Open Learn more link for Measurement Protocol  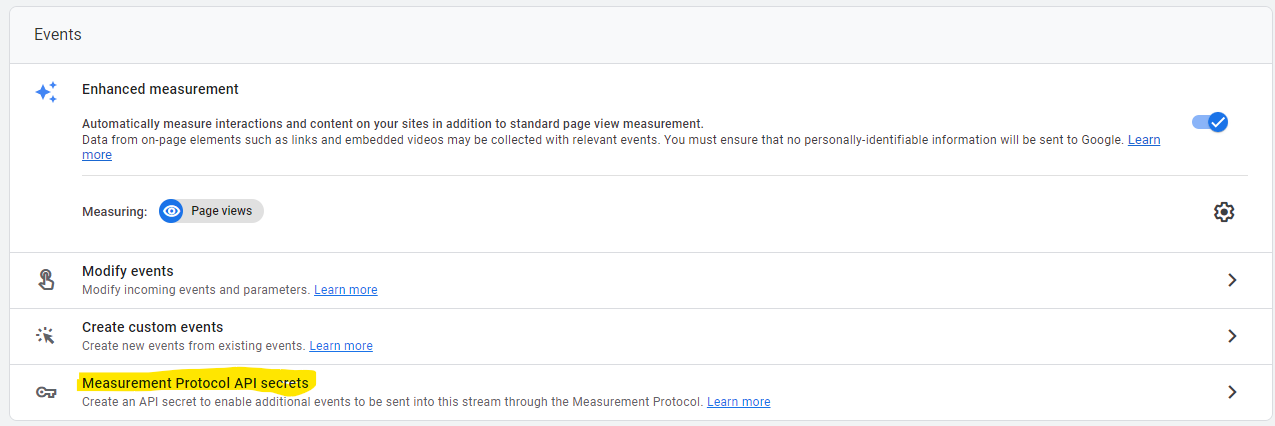tap(739, 402)
